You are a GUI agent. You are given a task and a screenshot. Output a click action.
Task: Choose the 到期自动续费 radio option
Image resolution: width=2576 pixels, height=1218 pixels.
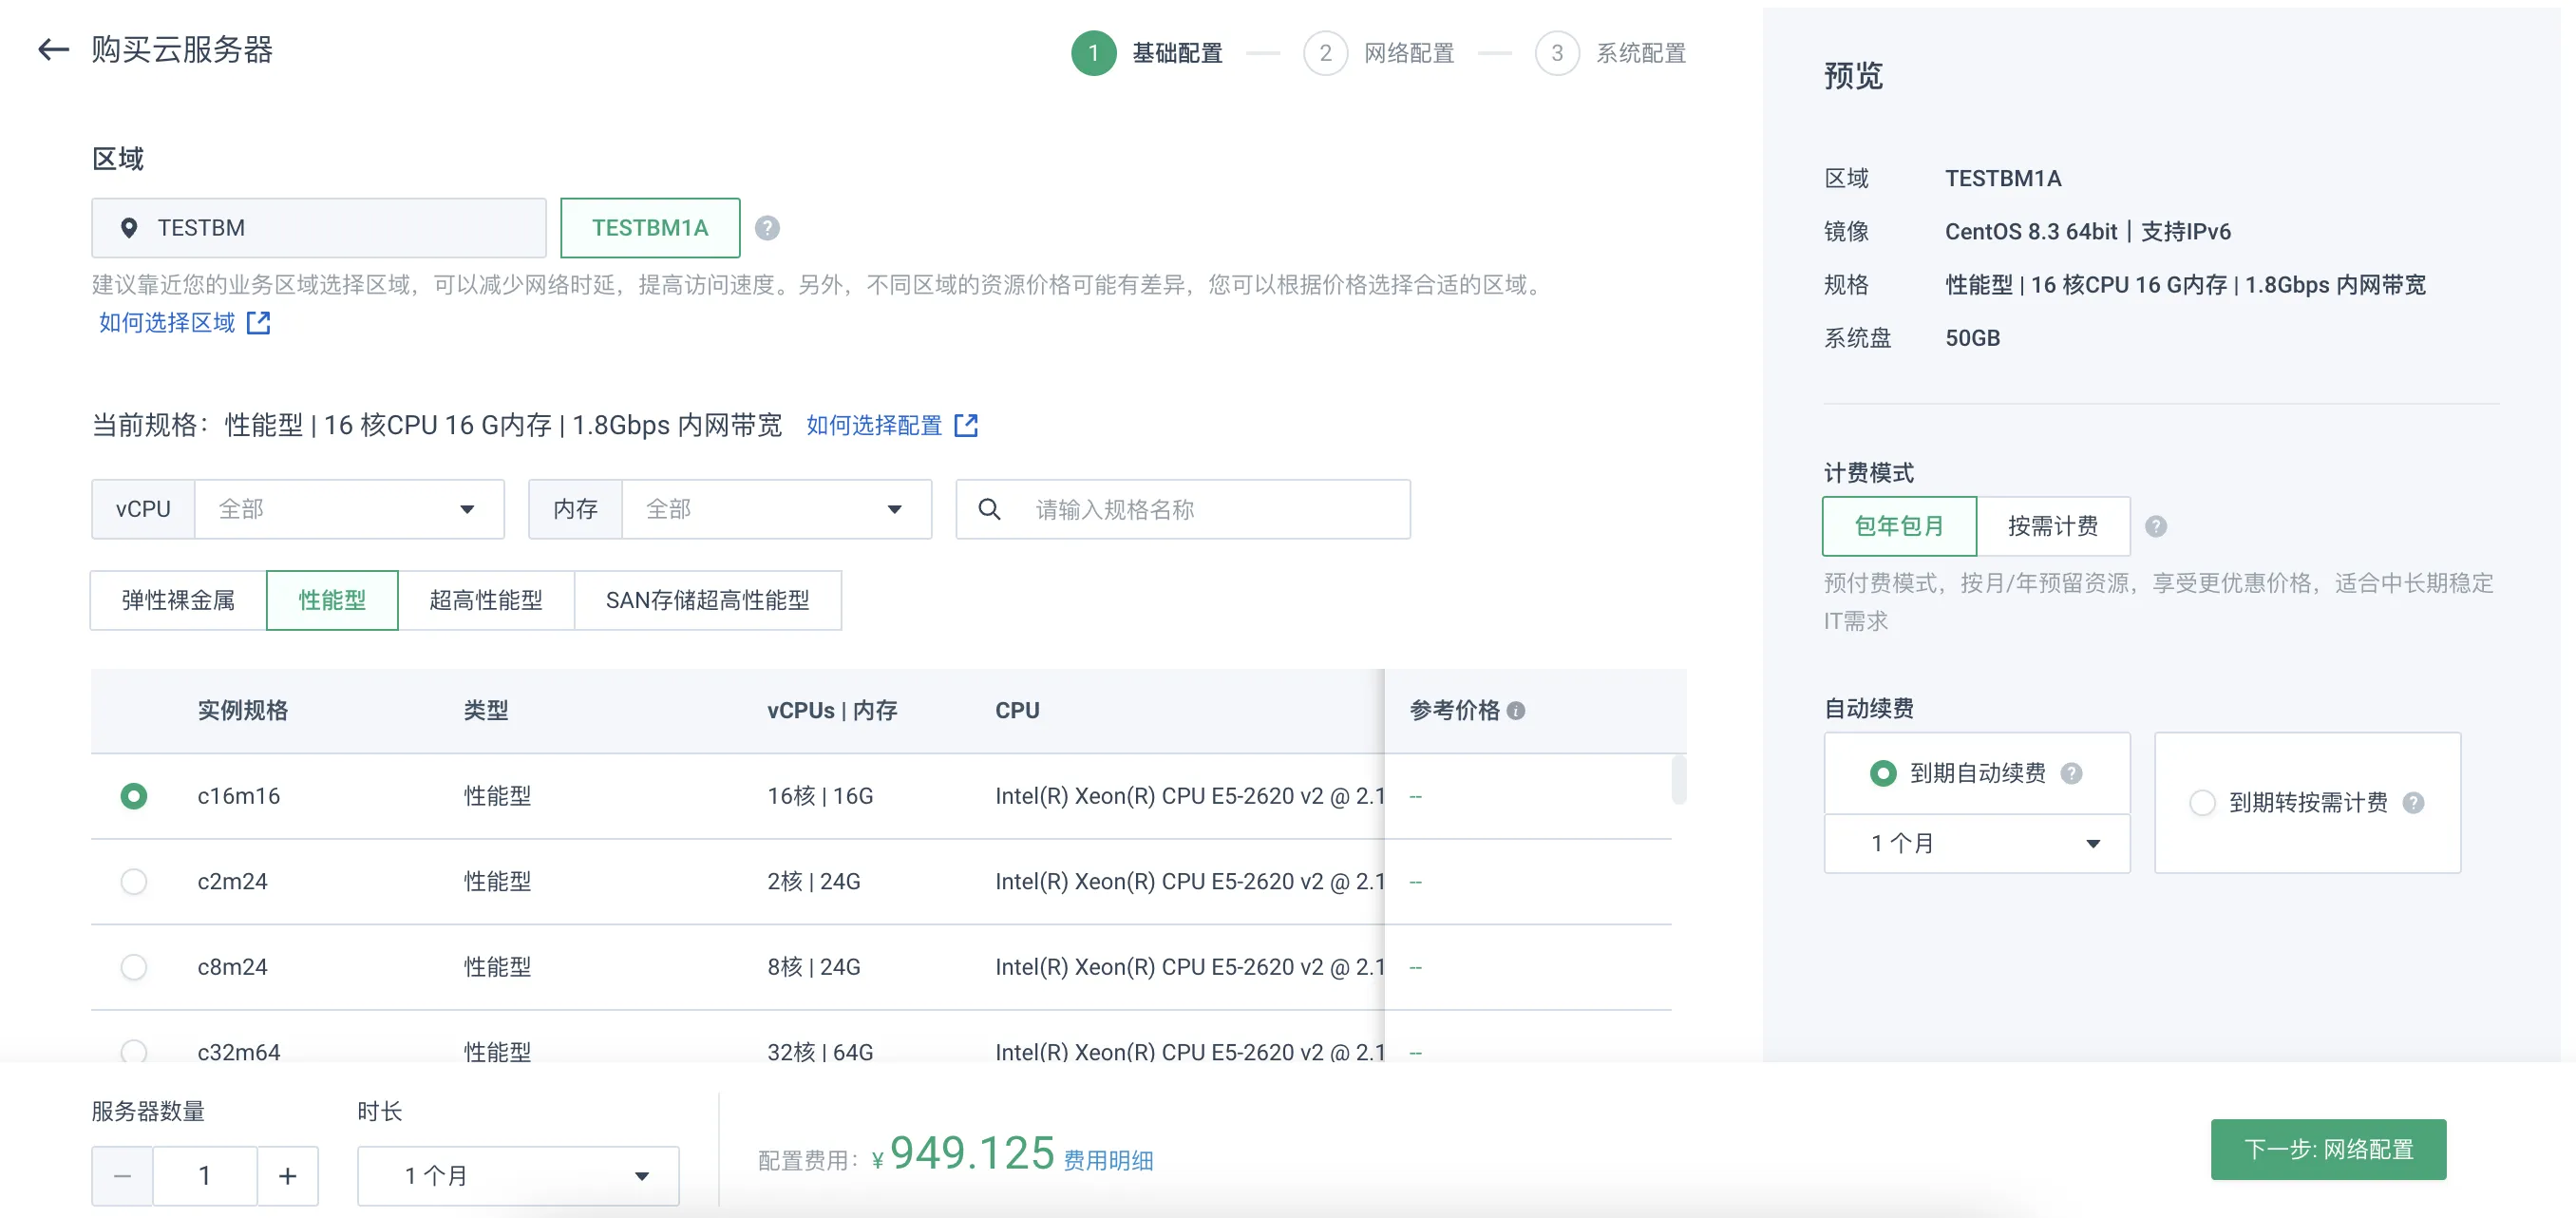[x=1883, y=773]
